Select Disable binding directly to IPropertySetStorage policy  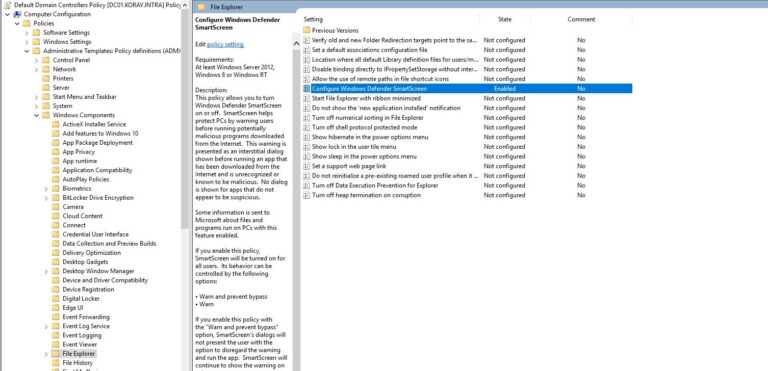click(395, 69)
